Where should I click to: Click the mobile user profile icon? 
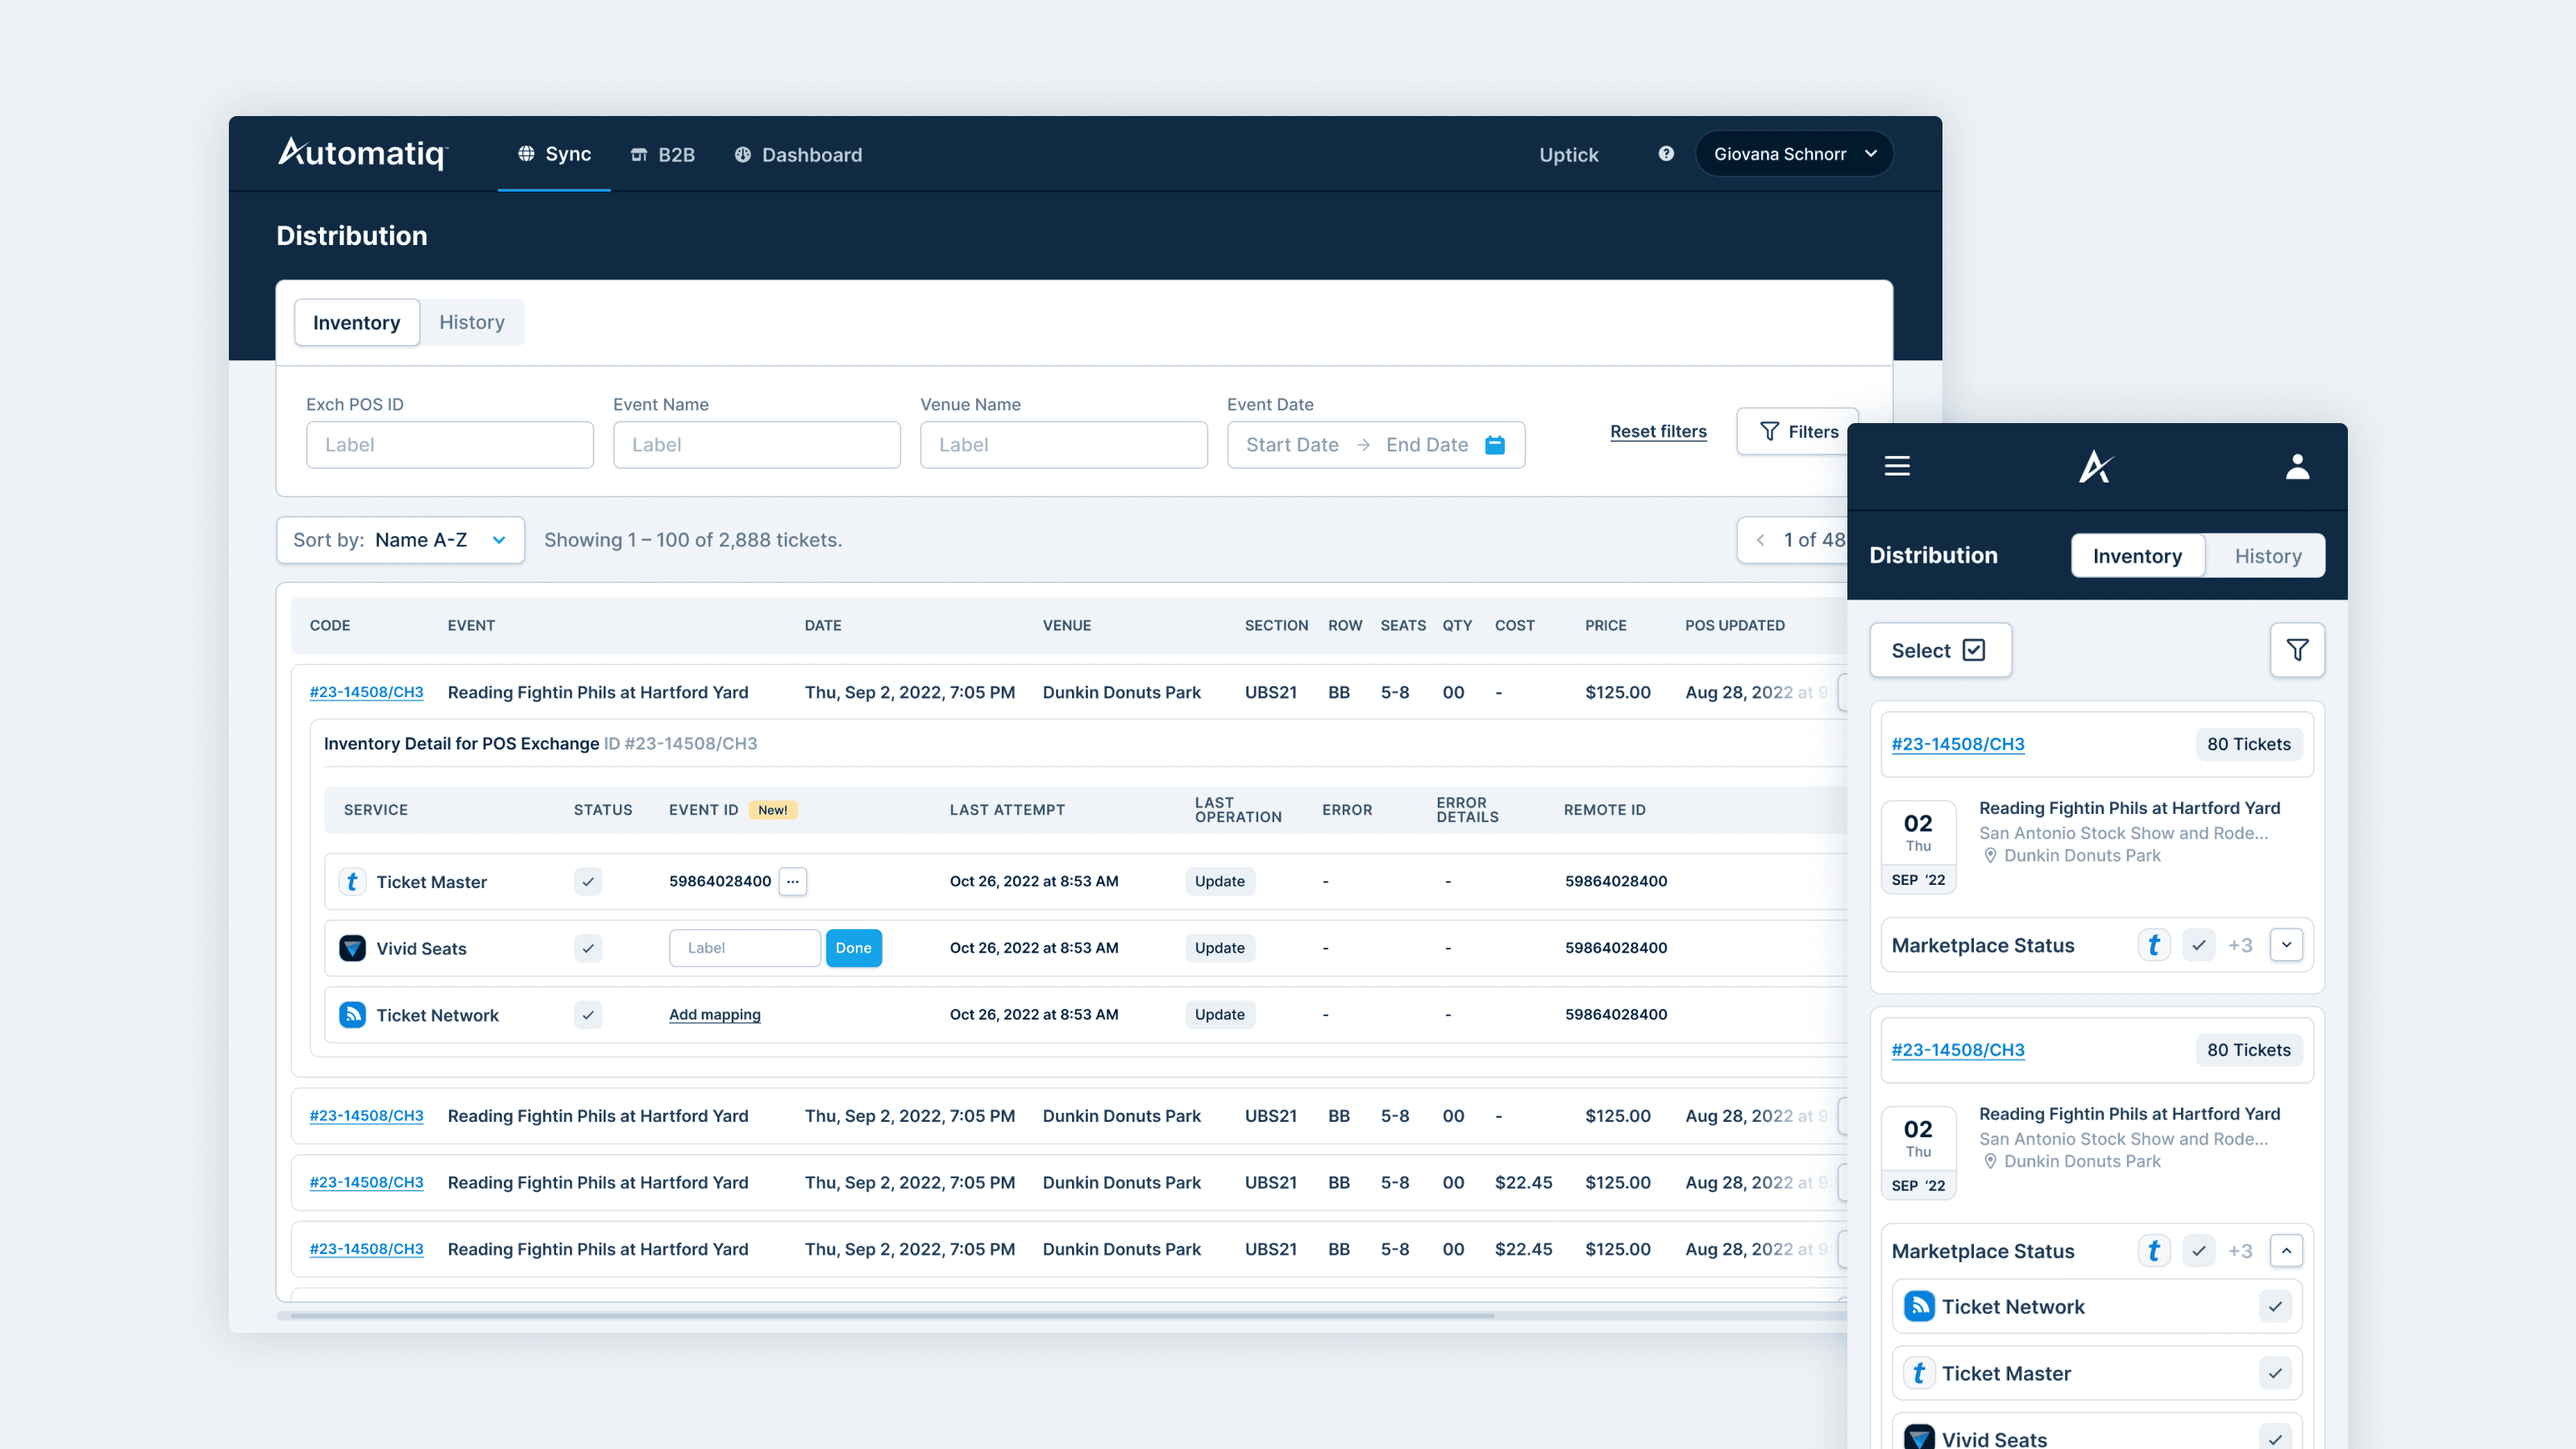(x=2297, y=466)
